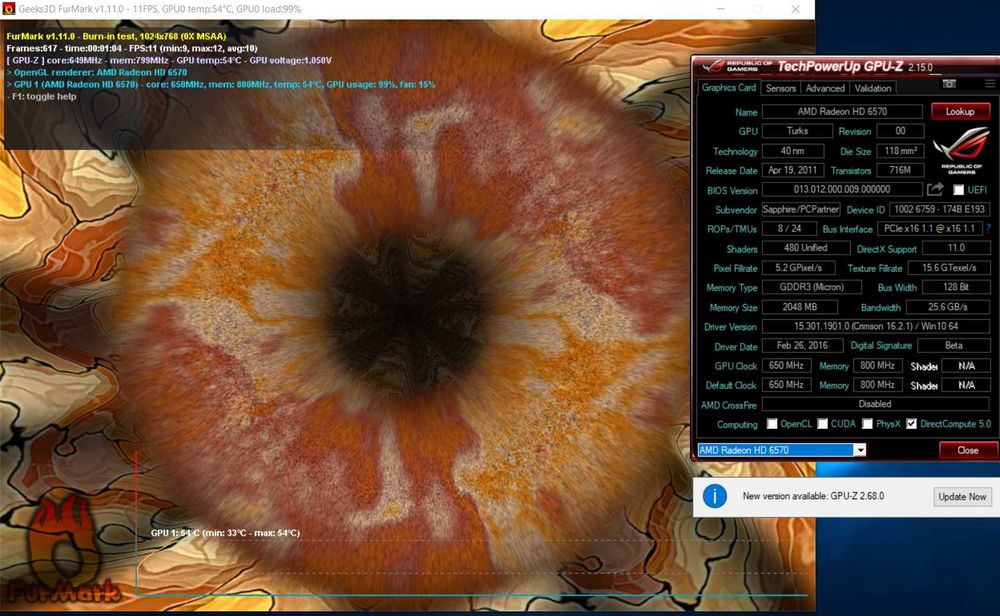Toggle the DirectCompute 5.0 checkbox
This screenshot has height=616, width=1000.
pos(911,423)
